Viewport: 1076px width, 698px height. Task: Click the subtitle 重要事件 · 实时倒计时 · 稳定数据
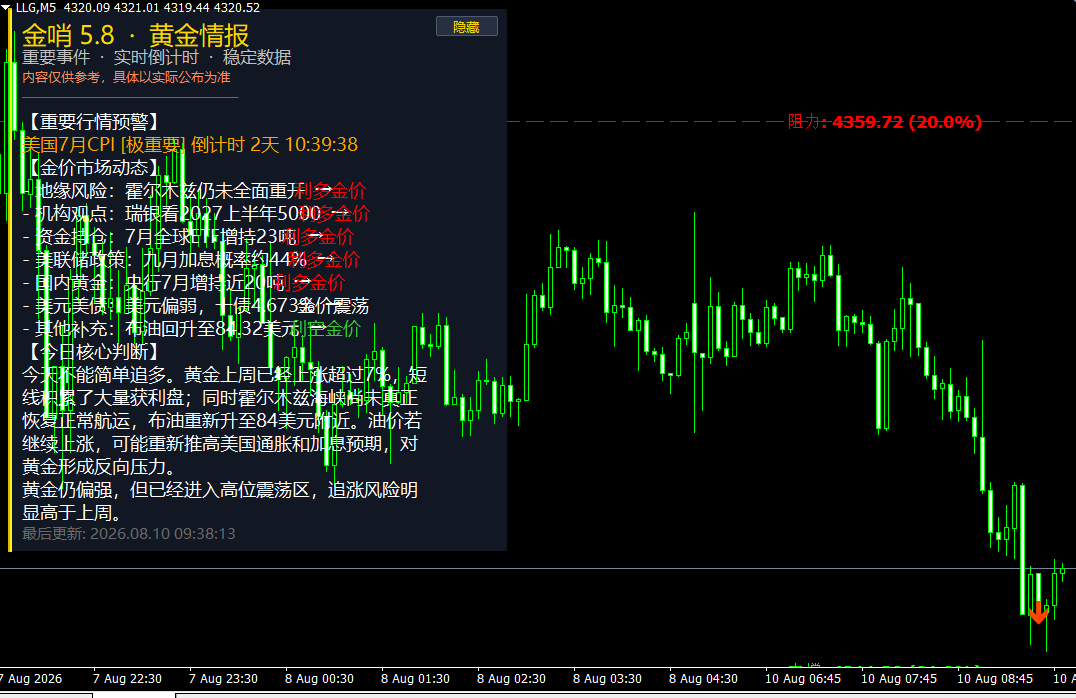point(156,58)
